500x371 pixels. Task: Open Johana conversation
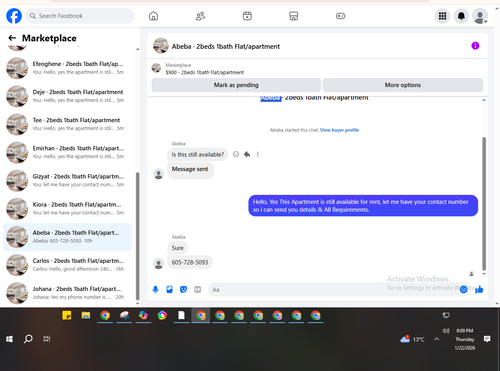pos(67,293)
